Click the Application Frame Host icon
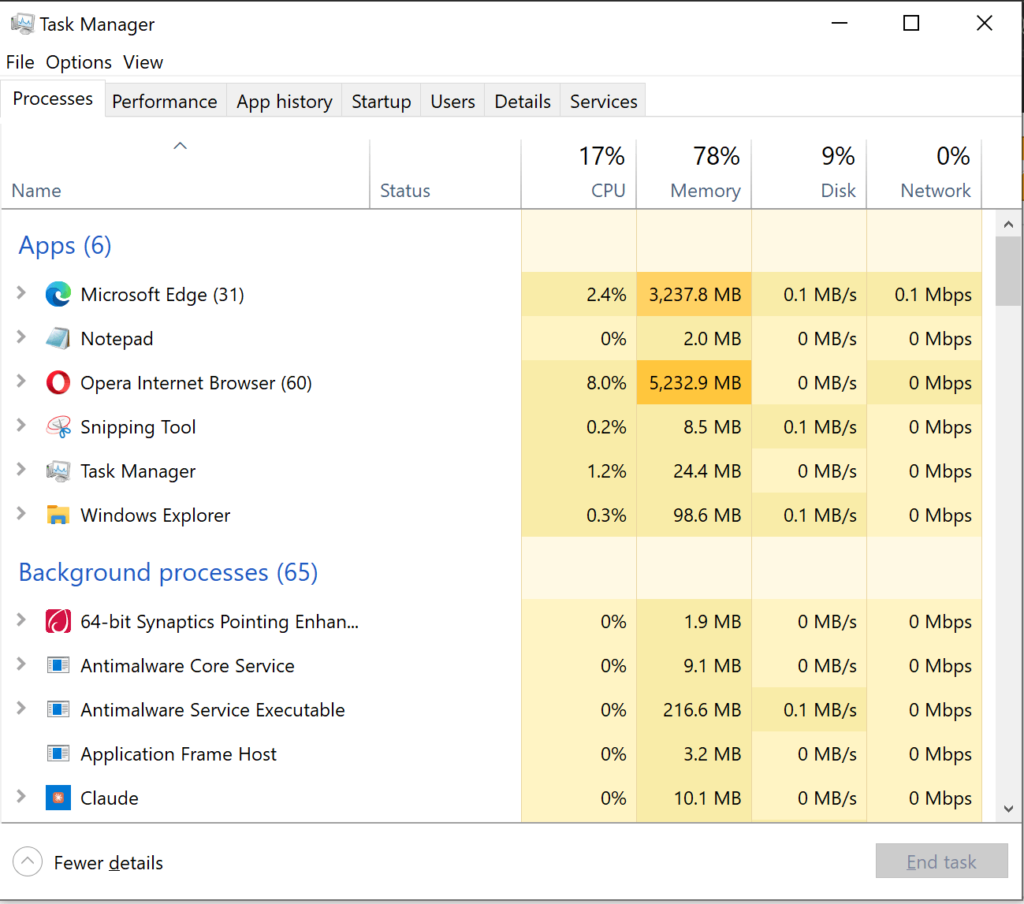Screen dimensions: 1024x904 point(58,754)
